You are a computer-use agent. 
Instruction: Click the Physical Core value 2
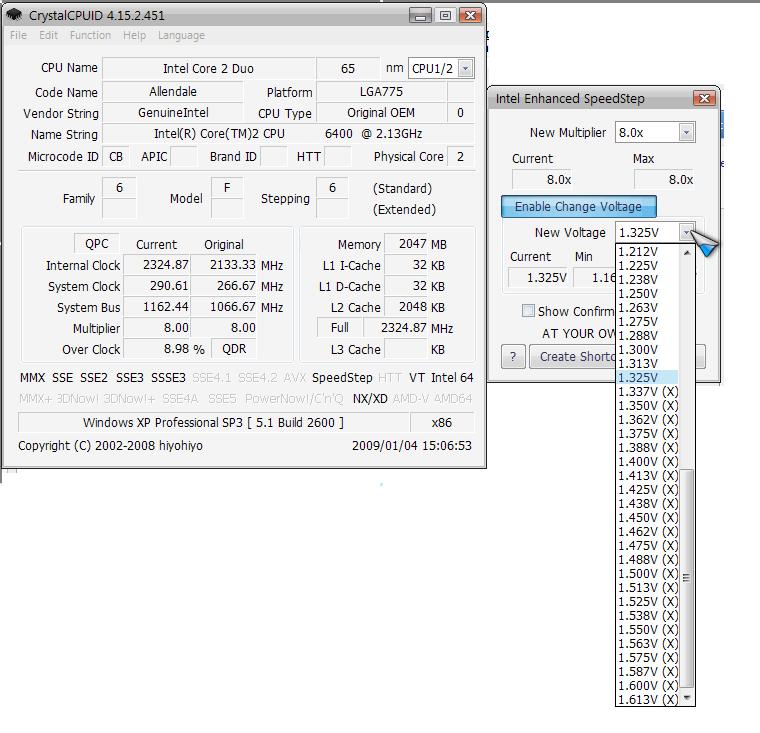(460, 157)
